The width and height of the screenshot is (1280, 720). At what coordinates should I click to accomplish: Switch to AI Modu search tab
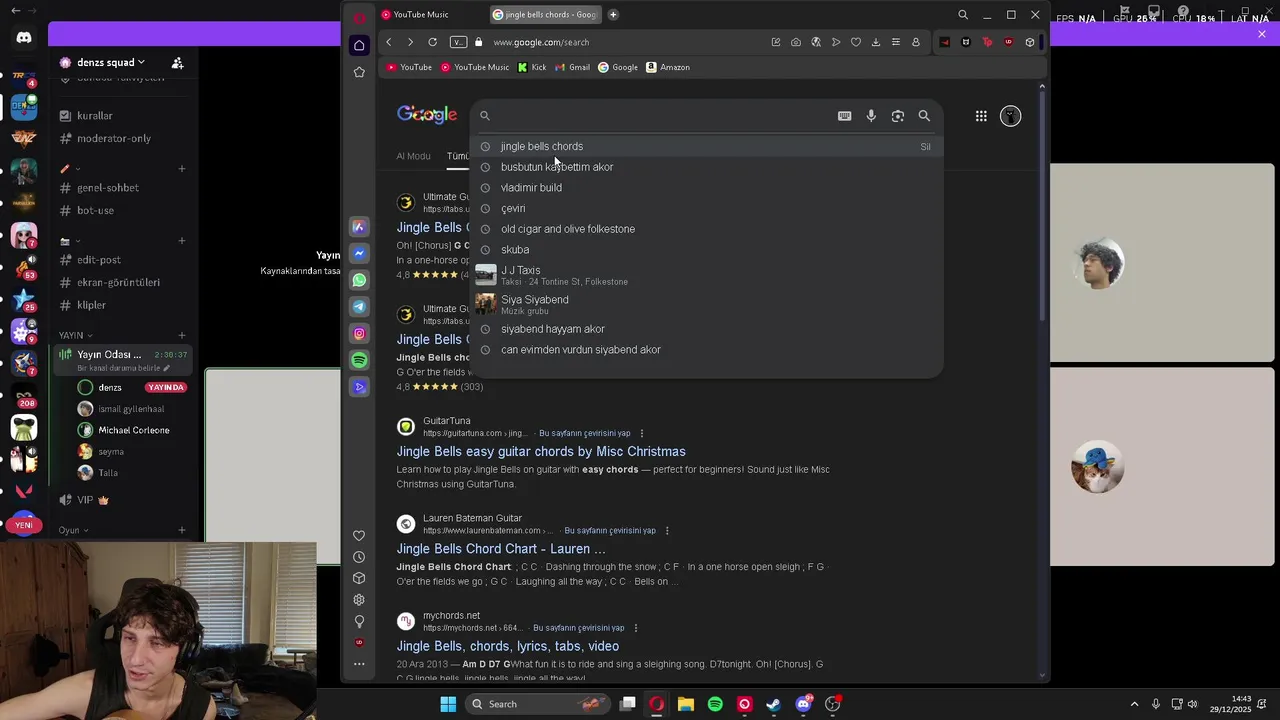[413, 156]
